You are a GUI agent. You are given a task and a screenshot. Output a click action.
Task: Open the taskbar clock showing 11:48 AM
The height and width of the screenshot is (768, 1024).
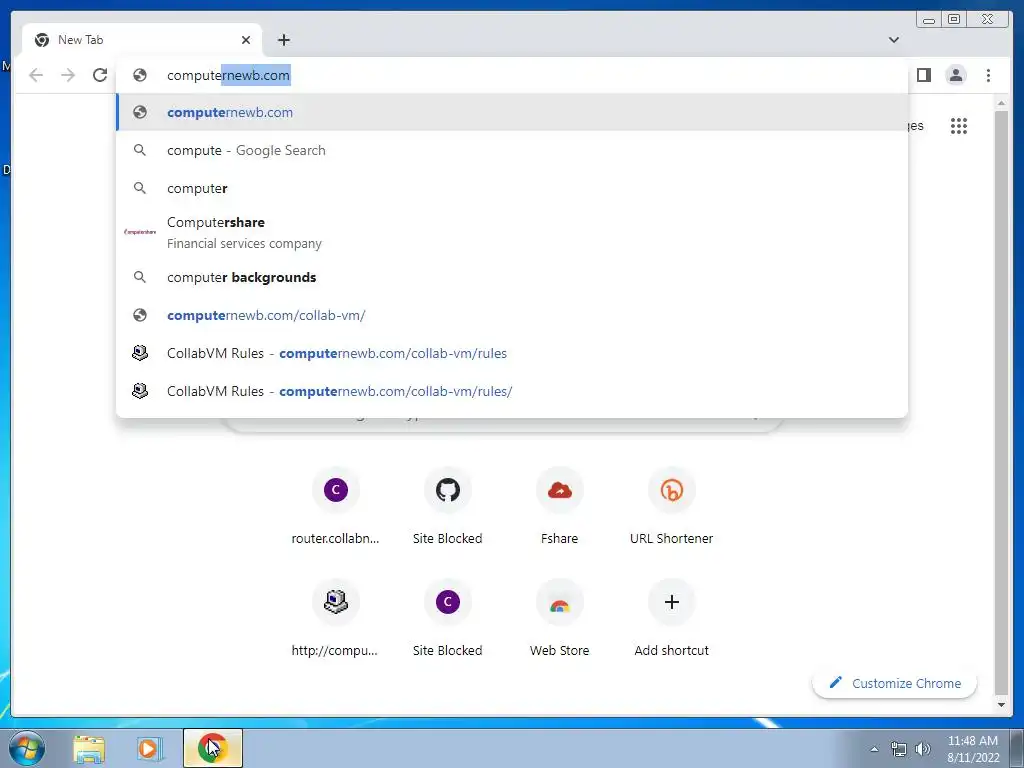(x=973, y=749)
